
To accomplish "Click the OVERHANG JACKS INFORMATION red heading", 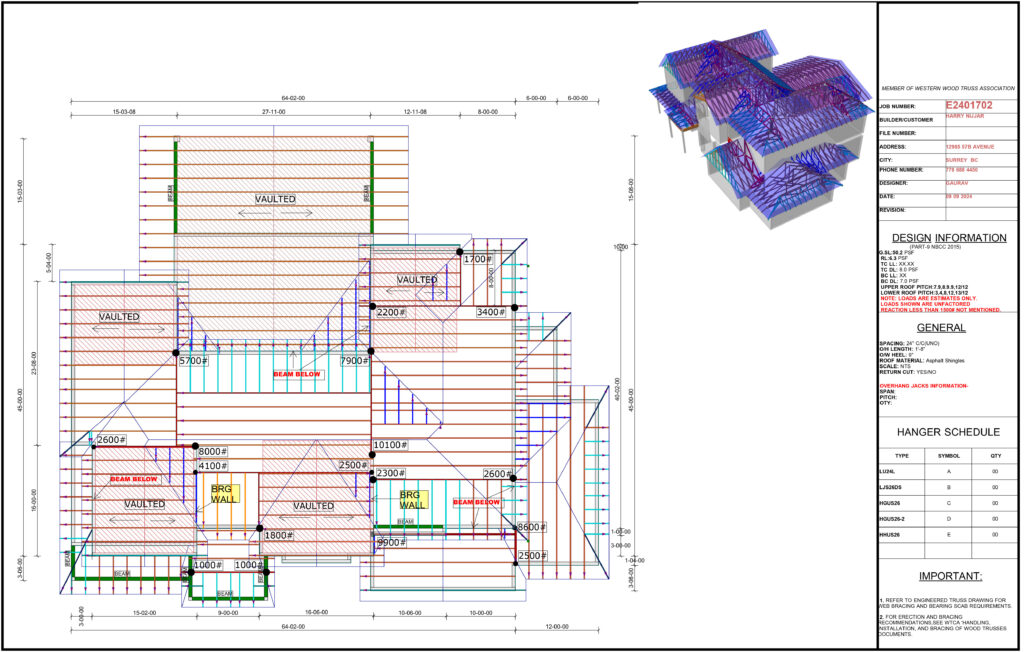I will pos(923,385).
